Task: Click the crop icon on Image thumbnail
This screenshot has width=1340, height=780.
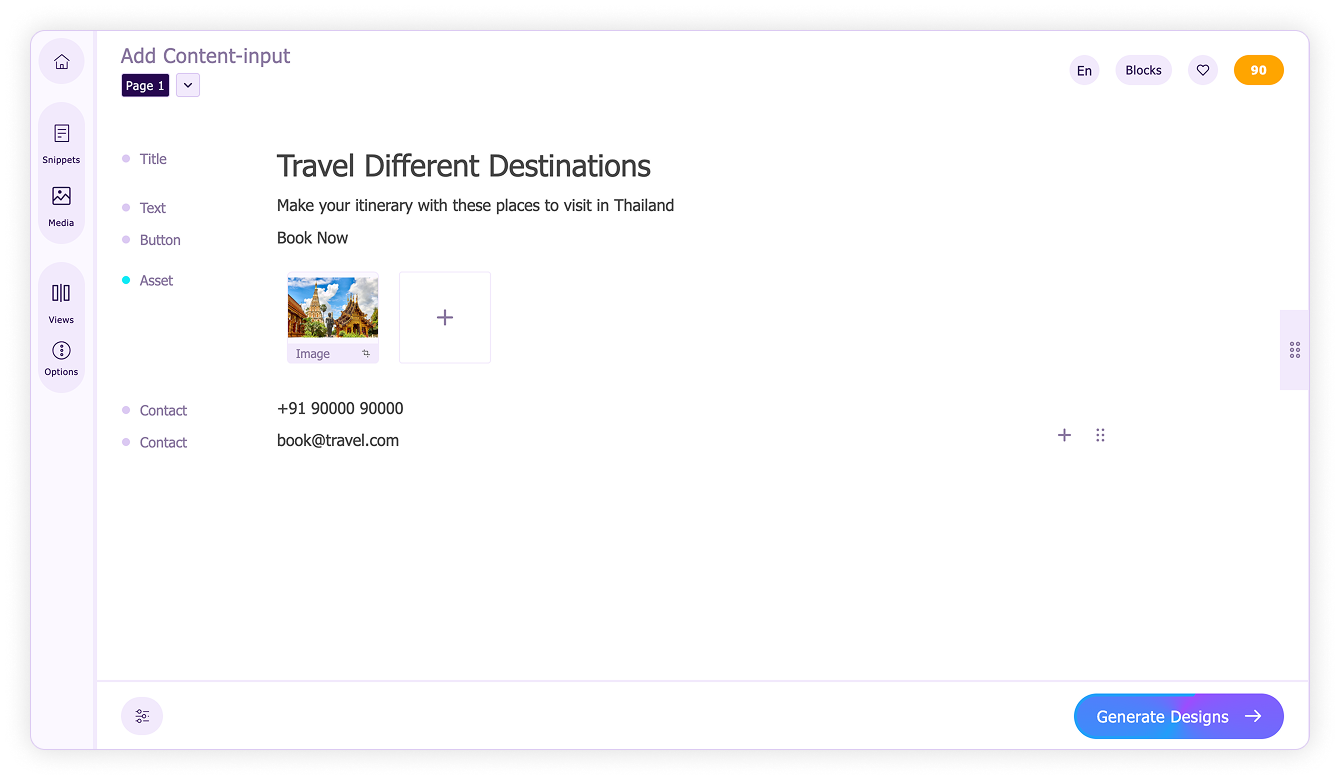Action: (366, 354)
